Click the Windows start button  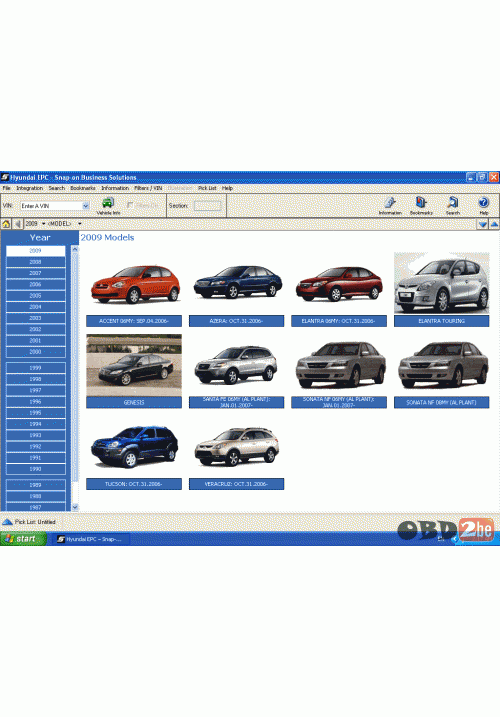(23, 539)
